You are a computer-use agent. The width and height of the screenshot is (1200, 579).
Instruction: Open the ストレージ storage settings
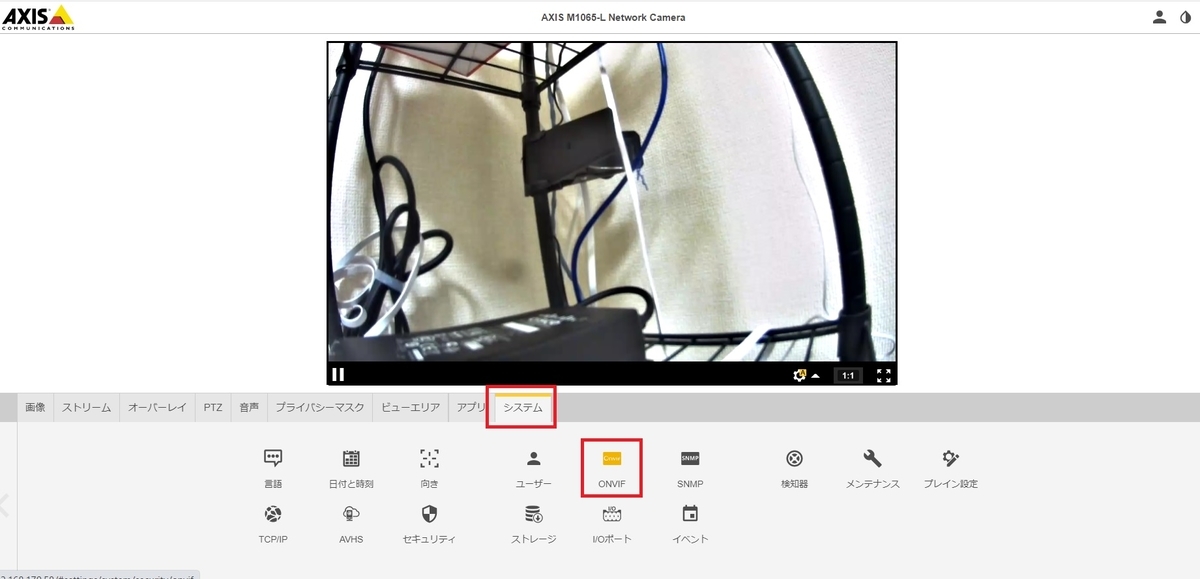[533, 523]
